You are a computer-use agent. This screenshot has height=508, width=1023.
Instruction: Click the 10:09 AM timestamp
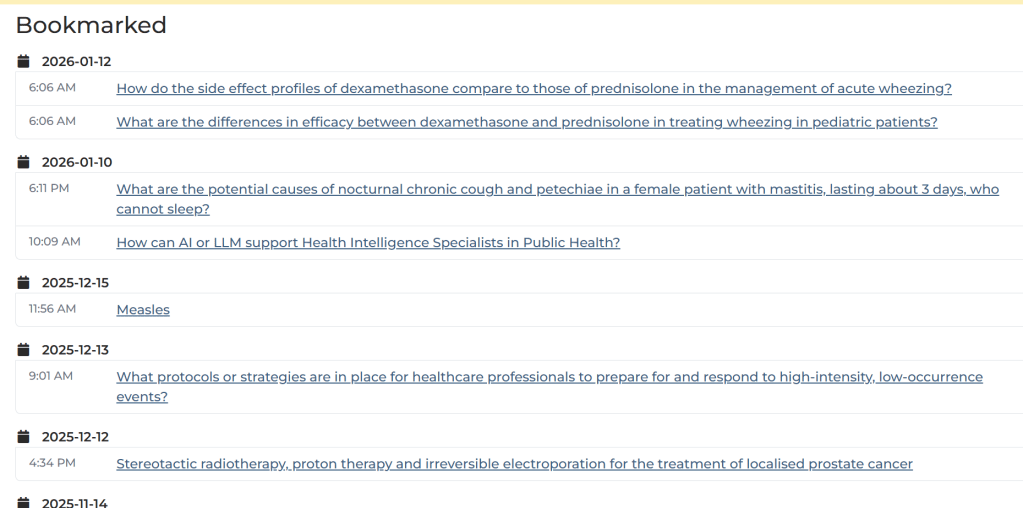[x=54, y=242]
